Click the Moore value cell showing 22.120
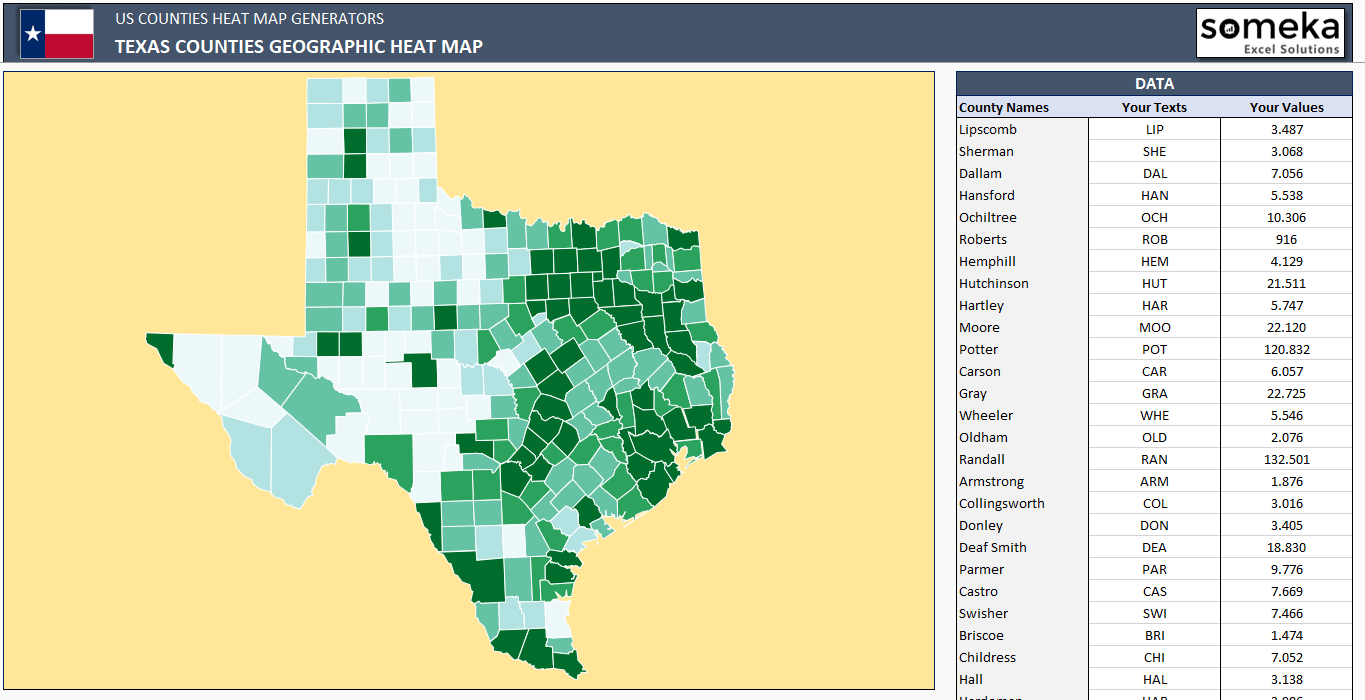This screenshot has height=700, width=1365. pyautogui.click(x=1287, y=327)
